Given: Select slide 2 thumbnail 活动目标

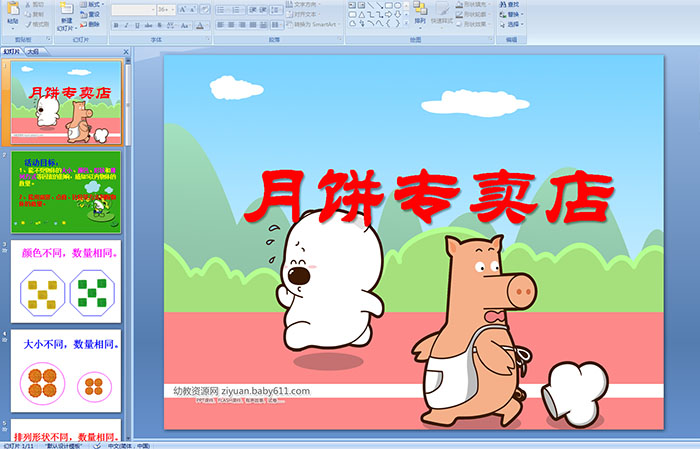Looking at the screenshot, I should pos(66,192).
